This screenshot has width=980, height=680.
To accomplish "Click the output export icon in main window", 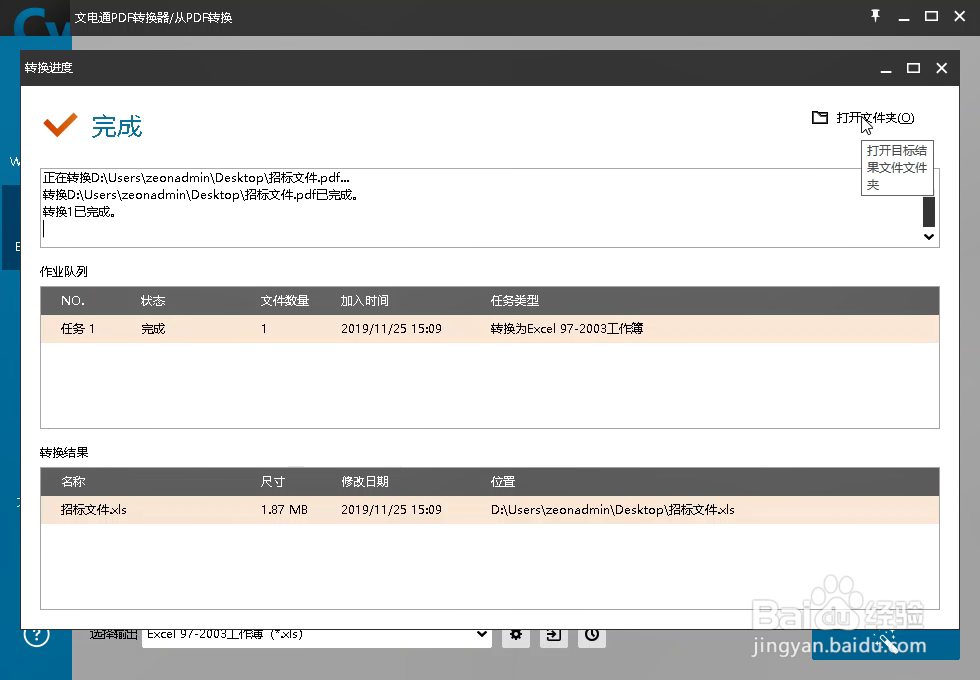I will pyautogui.click(x=554, y=638).
